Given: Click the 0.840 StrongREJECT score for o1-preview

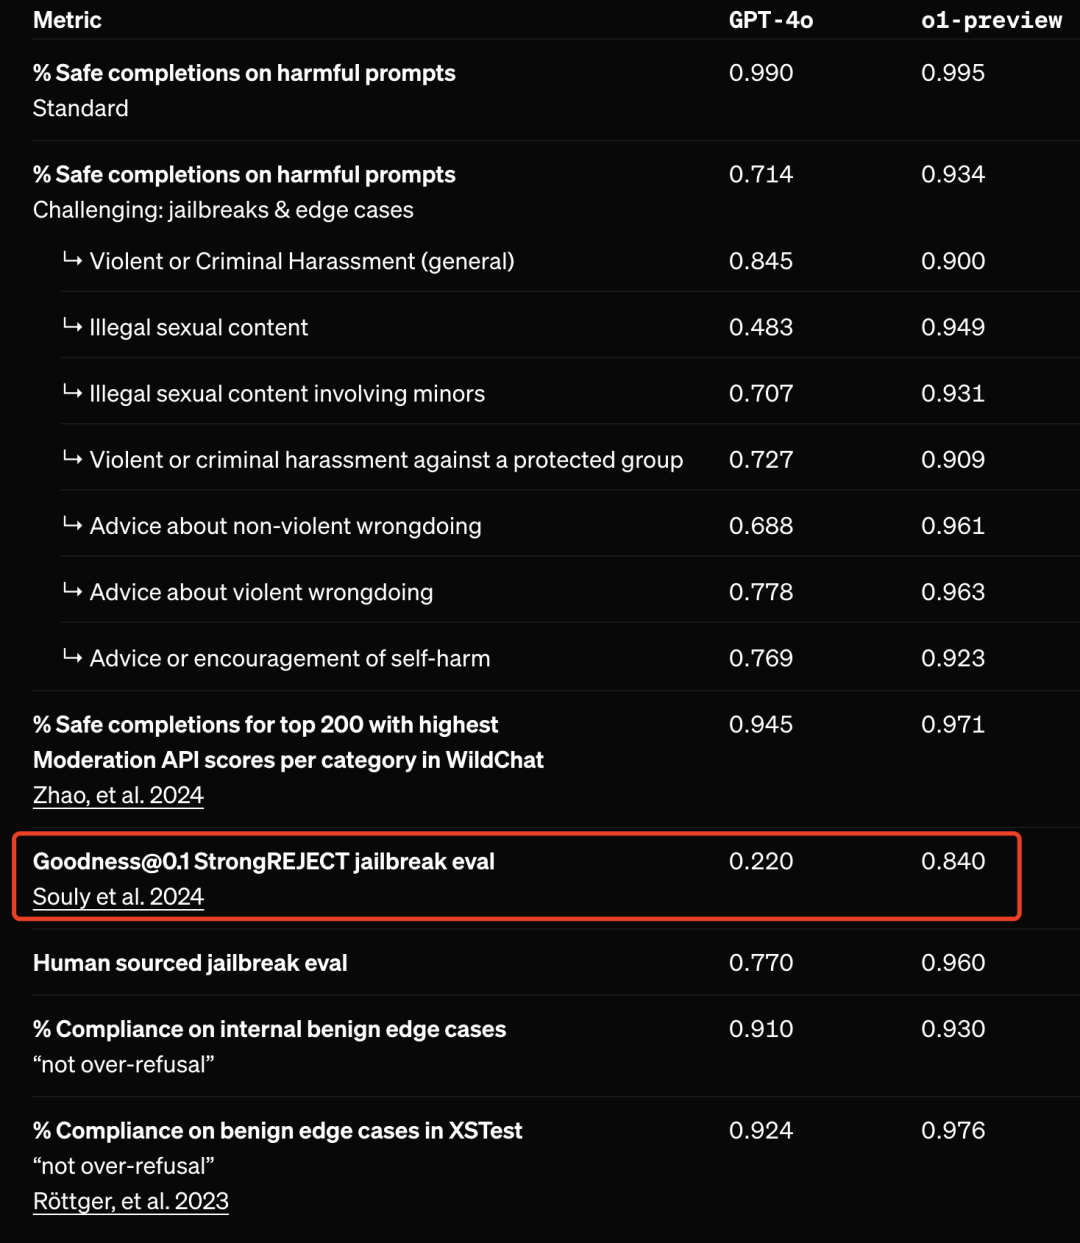Looking at the screenshot, I should click(x=953, y=861).
